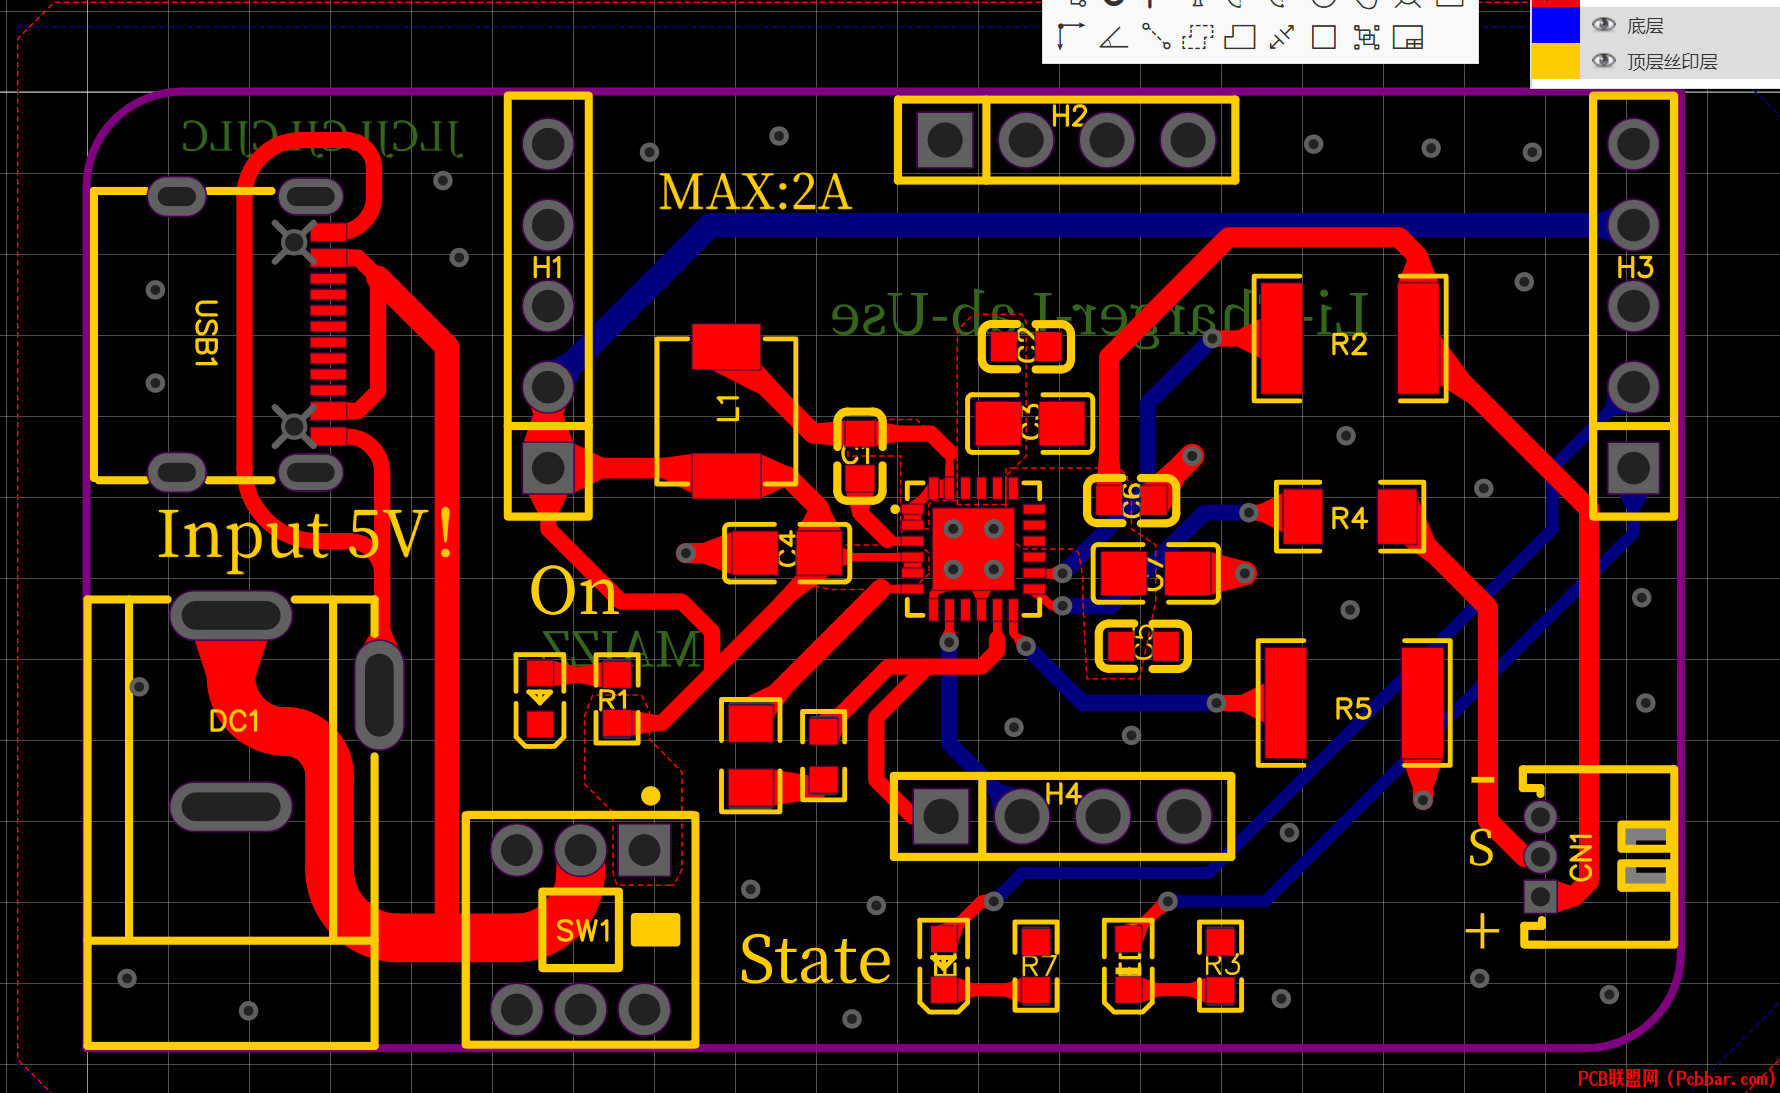Click the R2 resistor label

click(1349, 345)
